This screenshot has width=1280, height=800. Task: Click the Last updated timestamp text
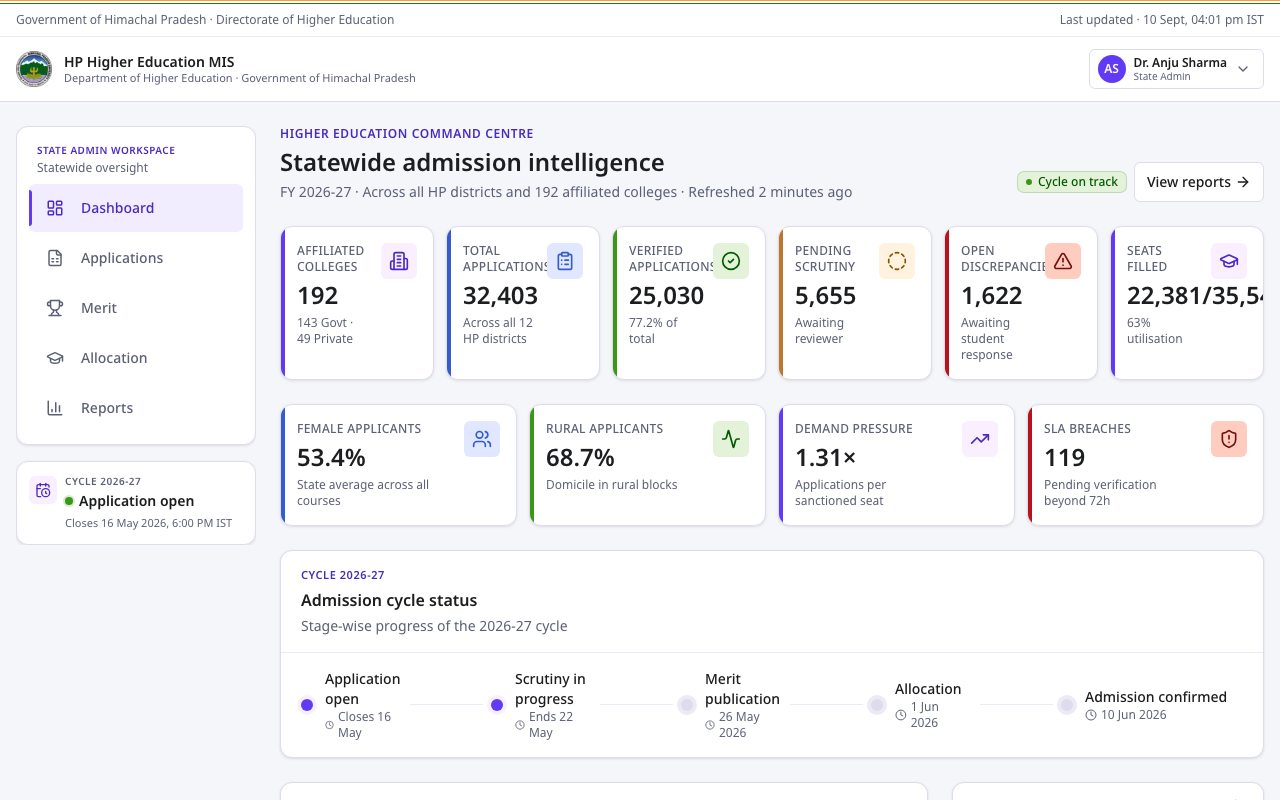click(1161, 20)
